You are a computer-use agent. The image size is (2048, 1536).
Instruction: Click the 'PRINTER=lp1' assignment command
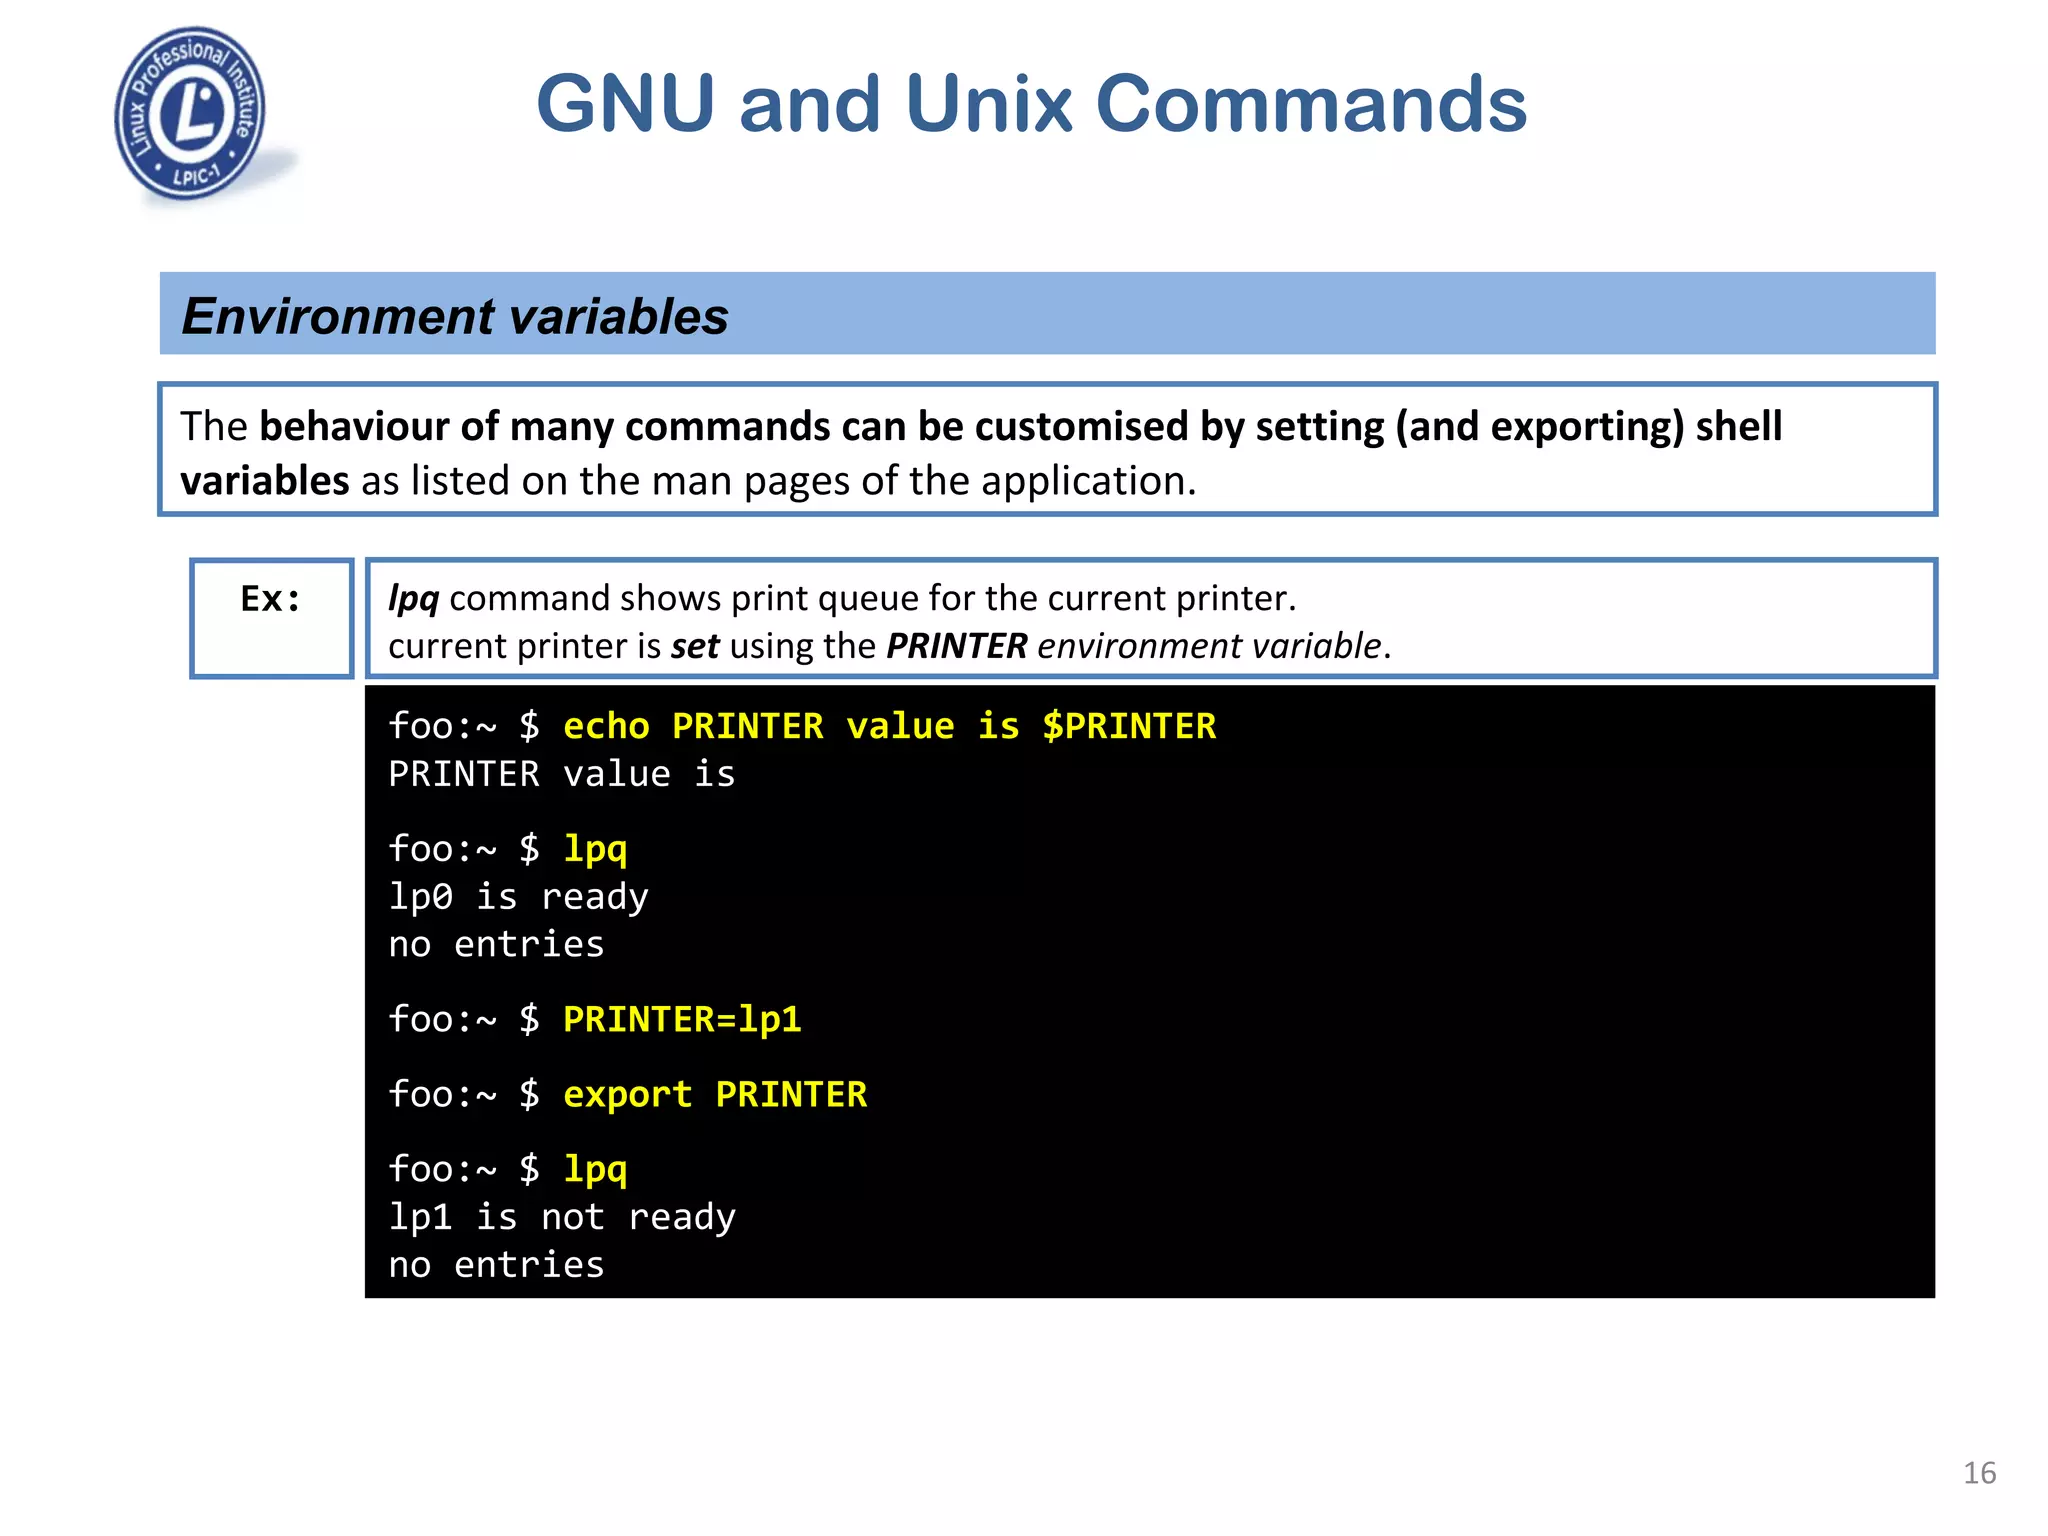pos(682,1020)
